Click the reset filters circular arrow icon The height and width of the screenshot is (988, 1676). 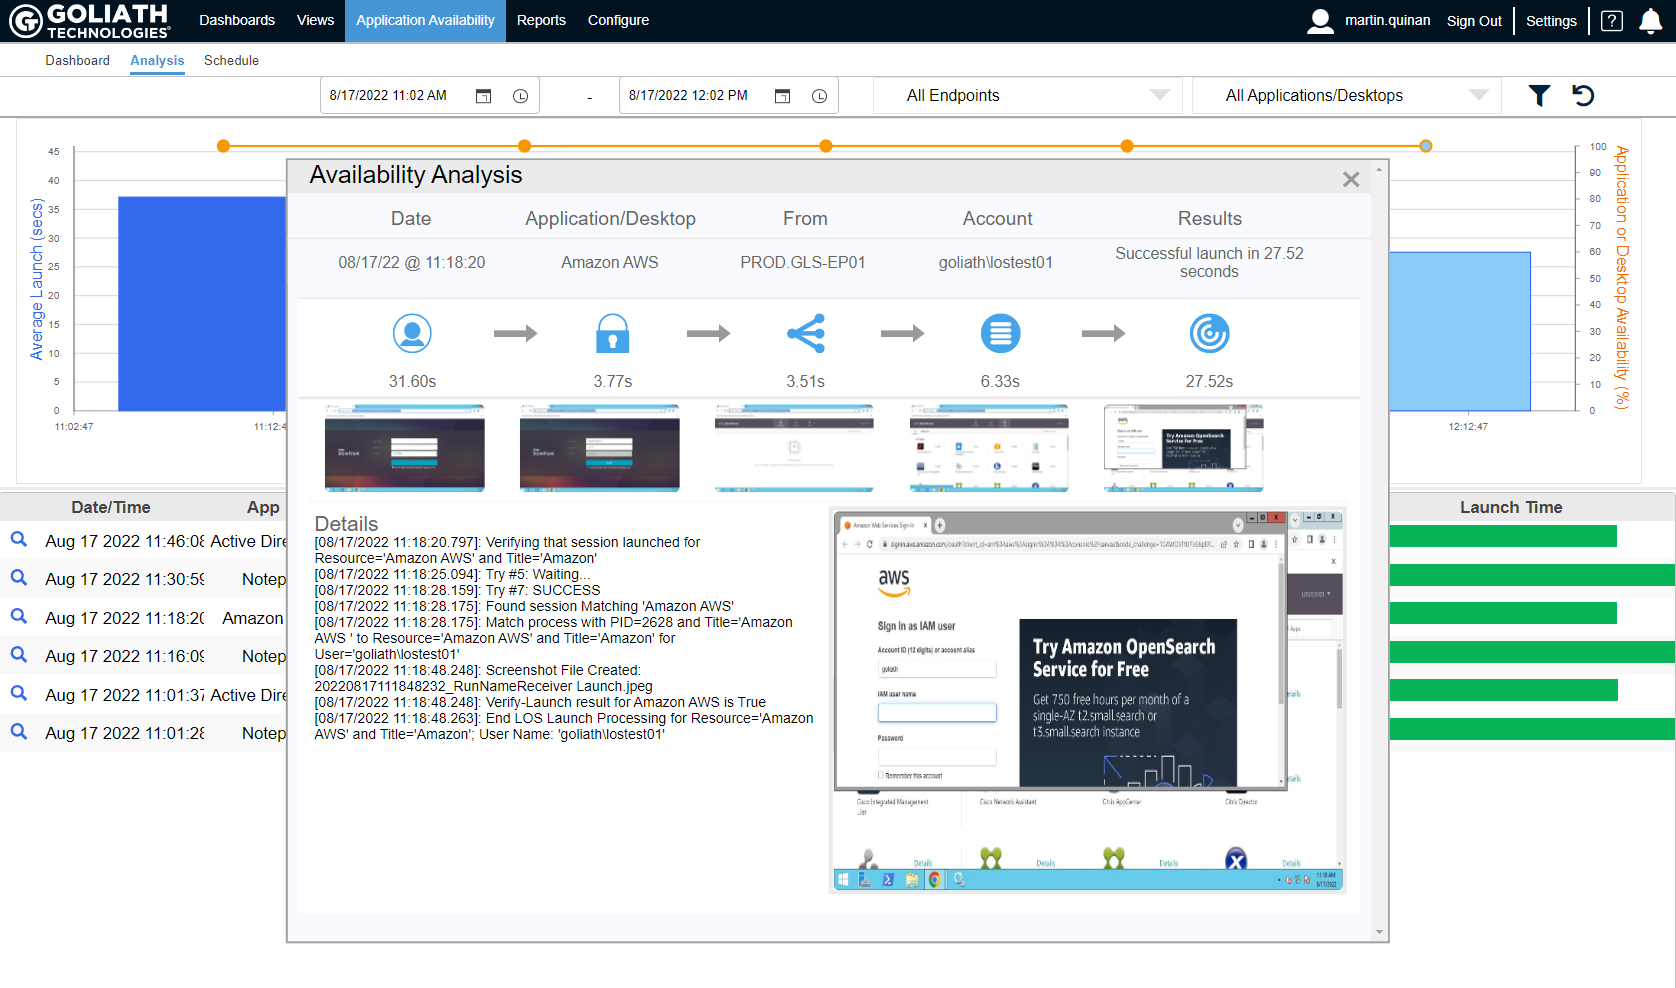pos(1583,95)
